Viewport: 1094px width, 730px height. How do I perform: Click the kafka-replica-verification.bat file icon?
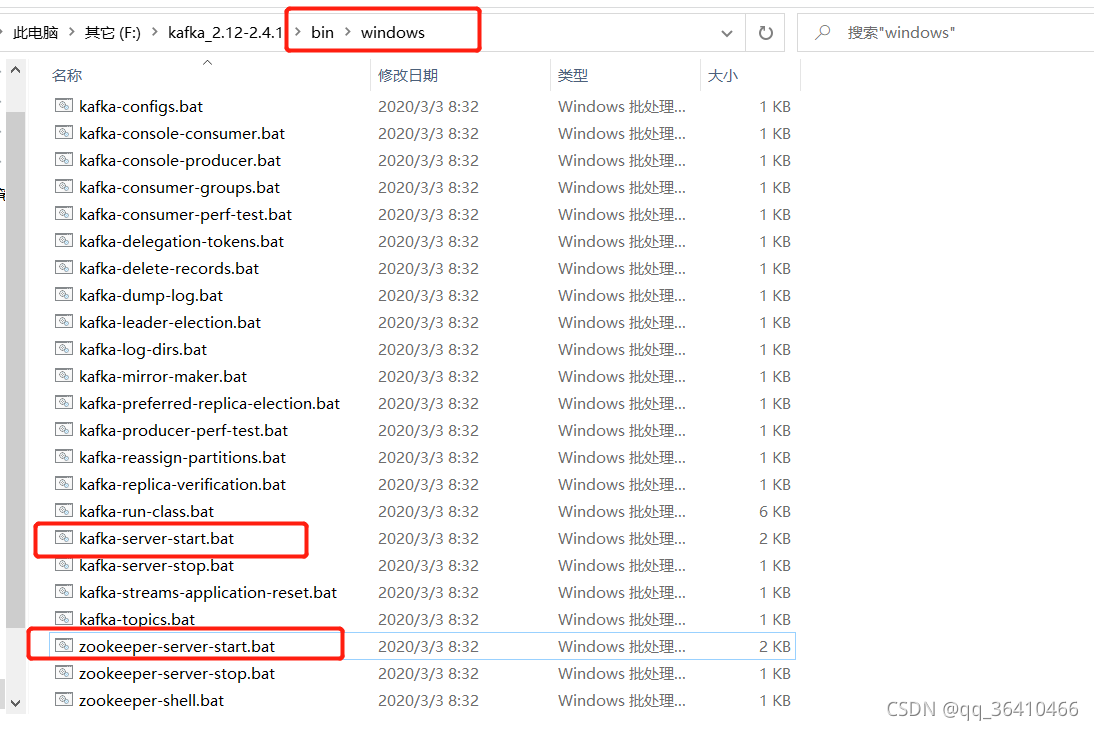tap(63, 484)
